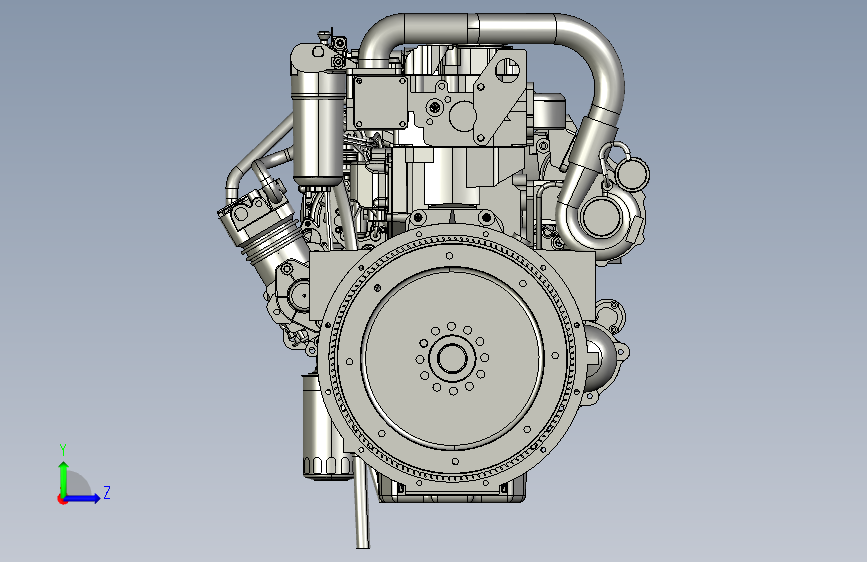This screenshot has height=562, width=867.
Task: Select the dipstick tube below the engine
Action: tap(362, 502)
